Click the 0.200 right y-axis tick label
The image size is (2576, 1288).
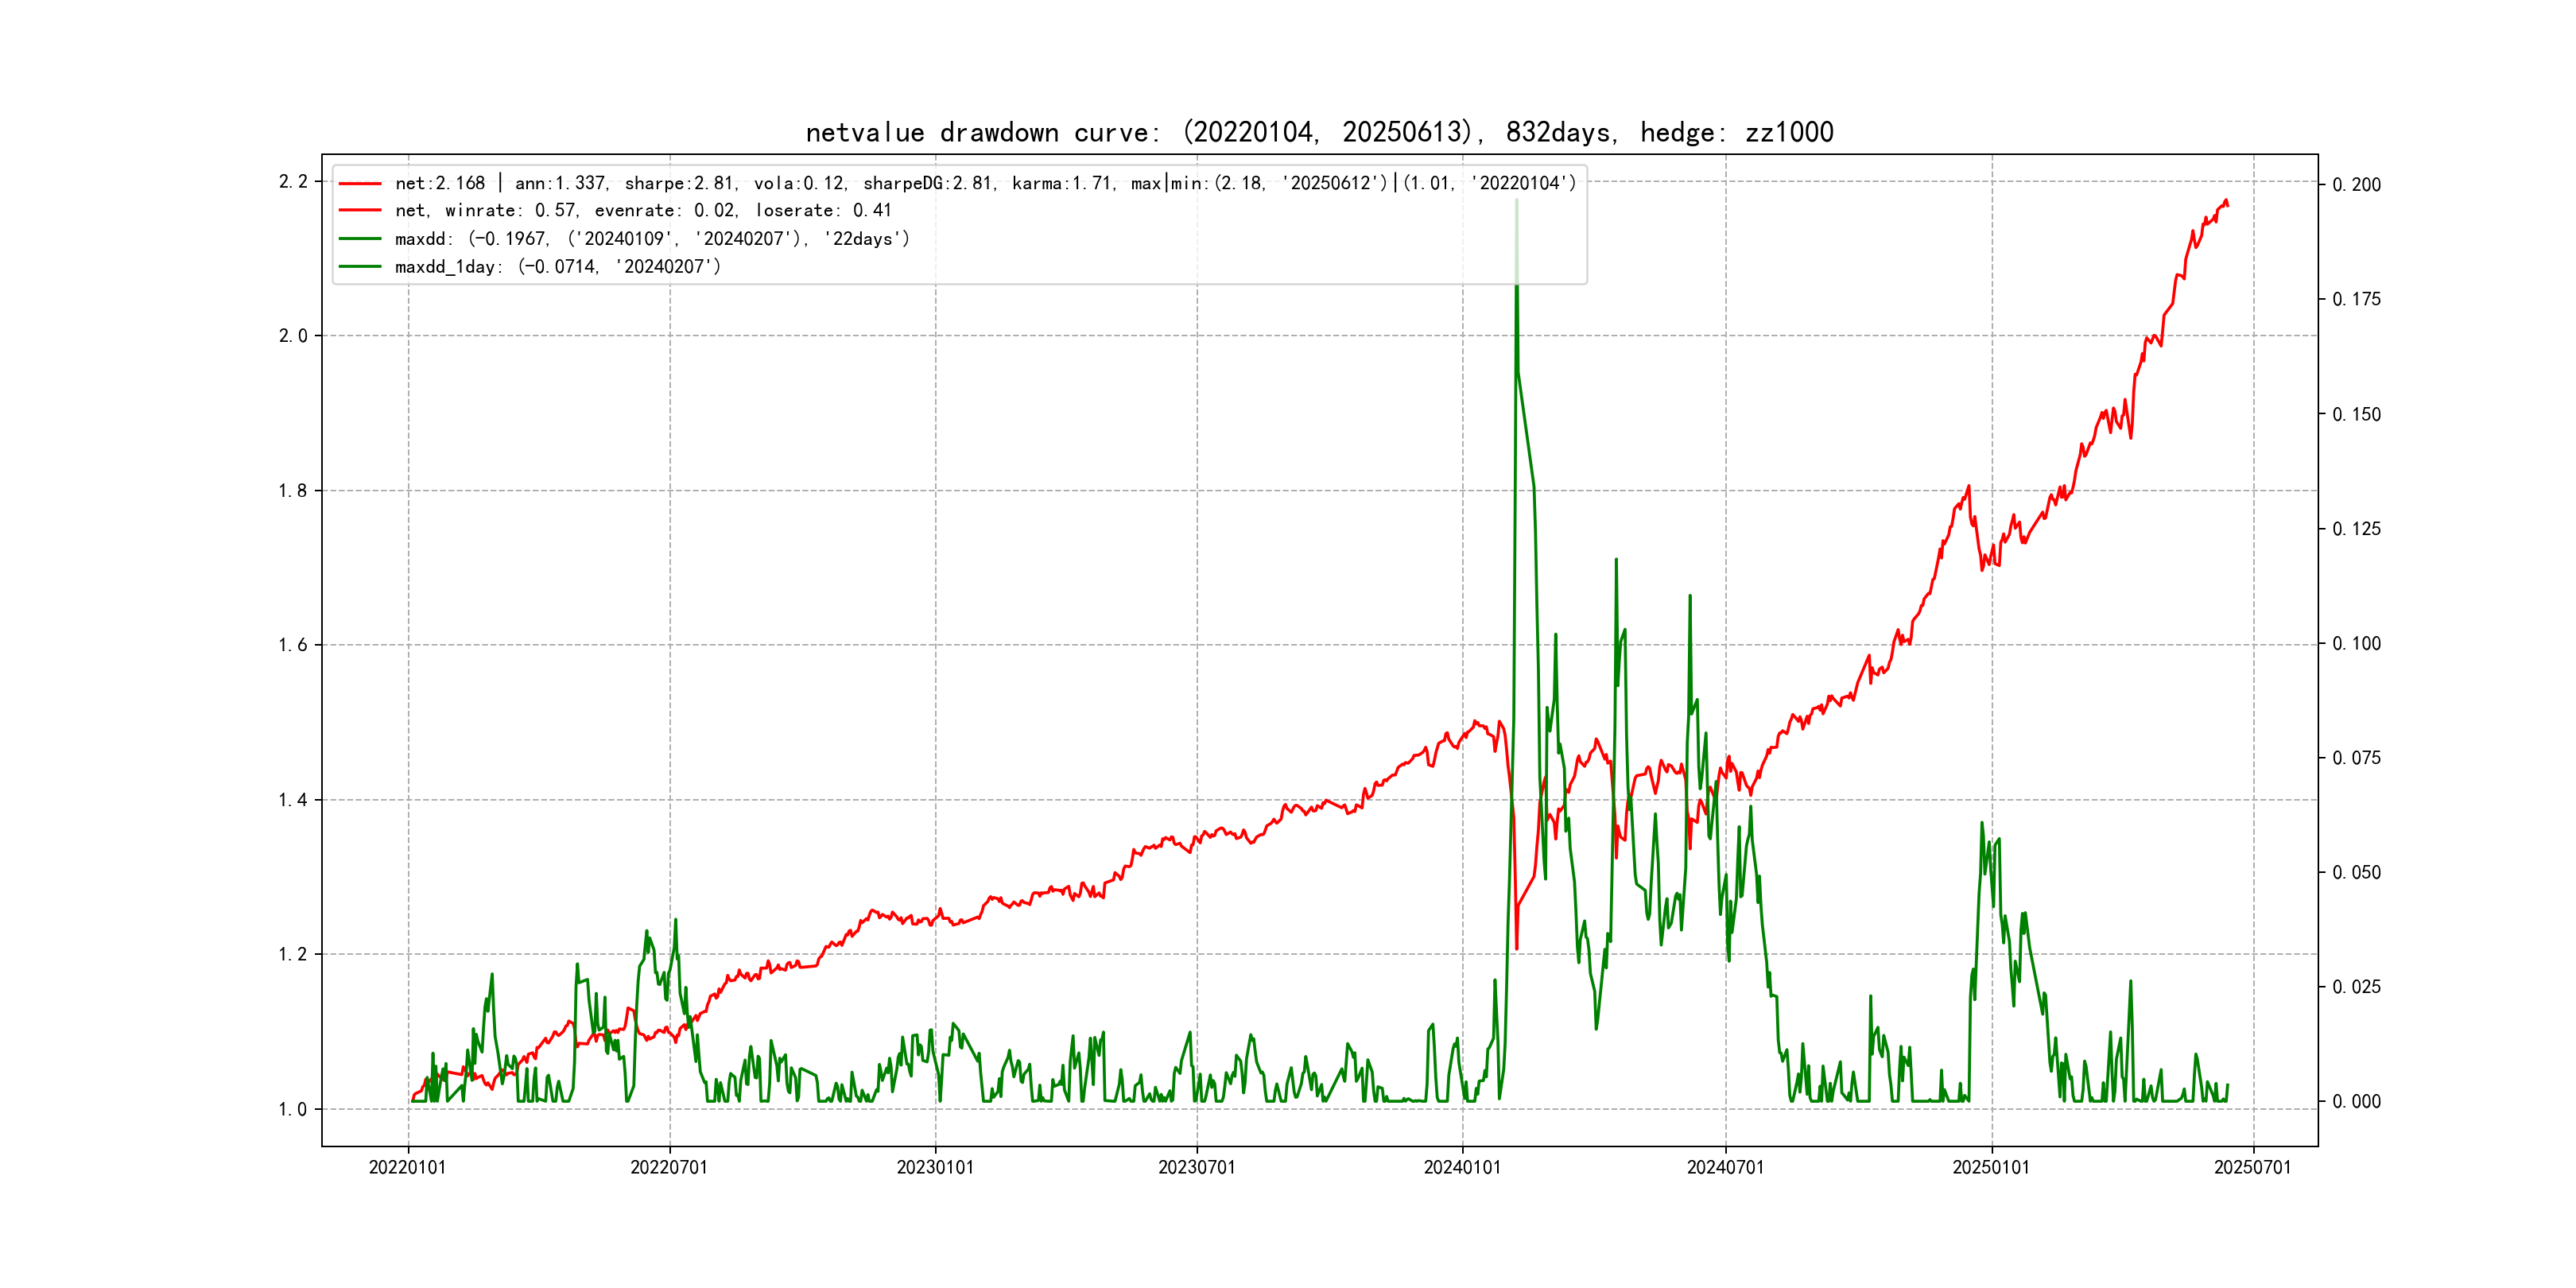tap(2356, 185)
